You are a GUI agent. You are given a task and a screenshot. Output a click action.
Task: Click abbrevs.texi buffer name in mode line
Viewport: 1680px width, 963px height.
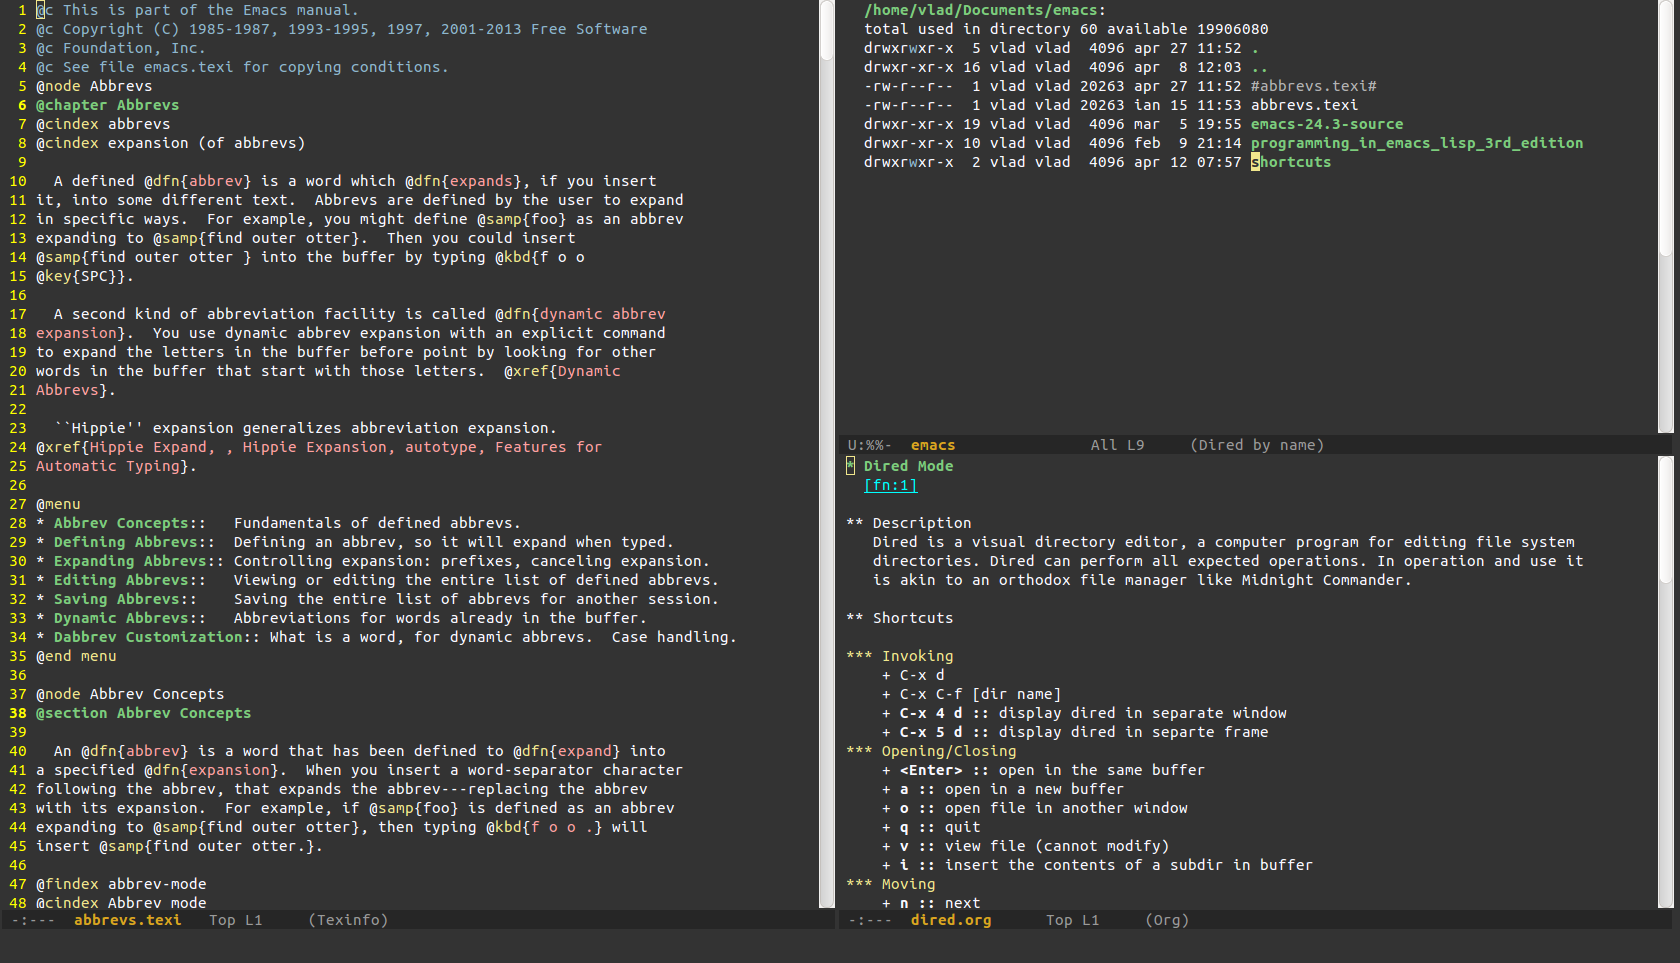point(127,920)
